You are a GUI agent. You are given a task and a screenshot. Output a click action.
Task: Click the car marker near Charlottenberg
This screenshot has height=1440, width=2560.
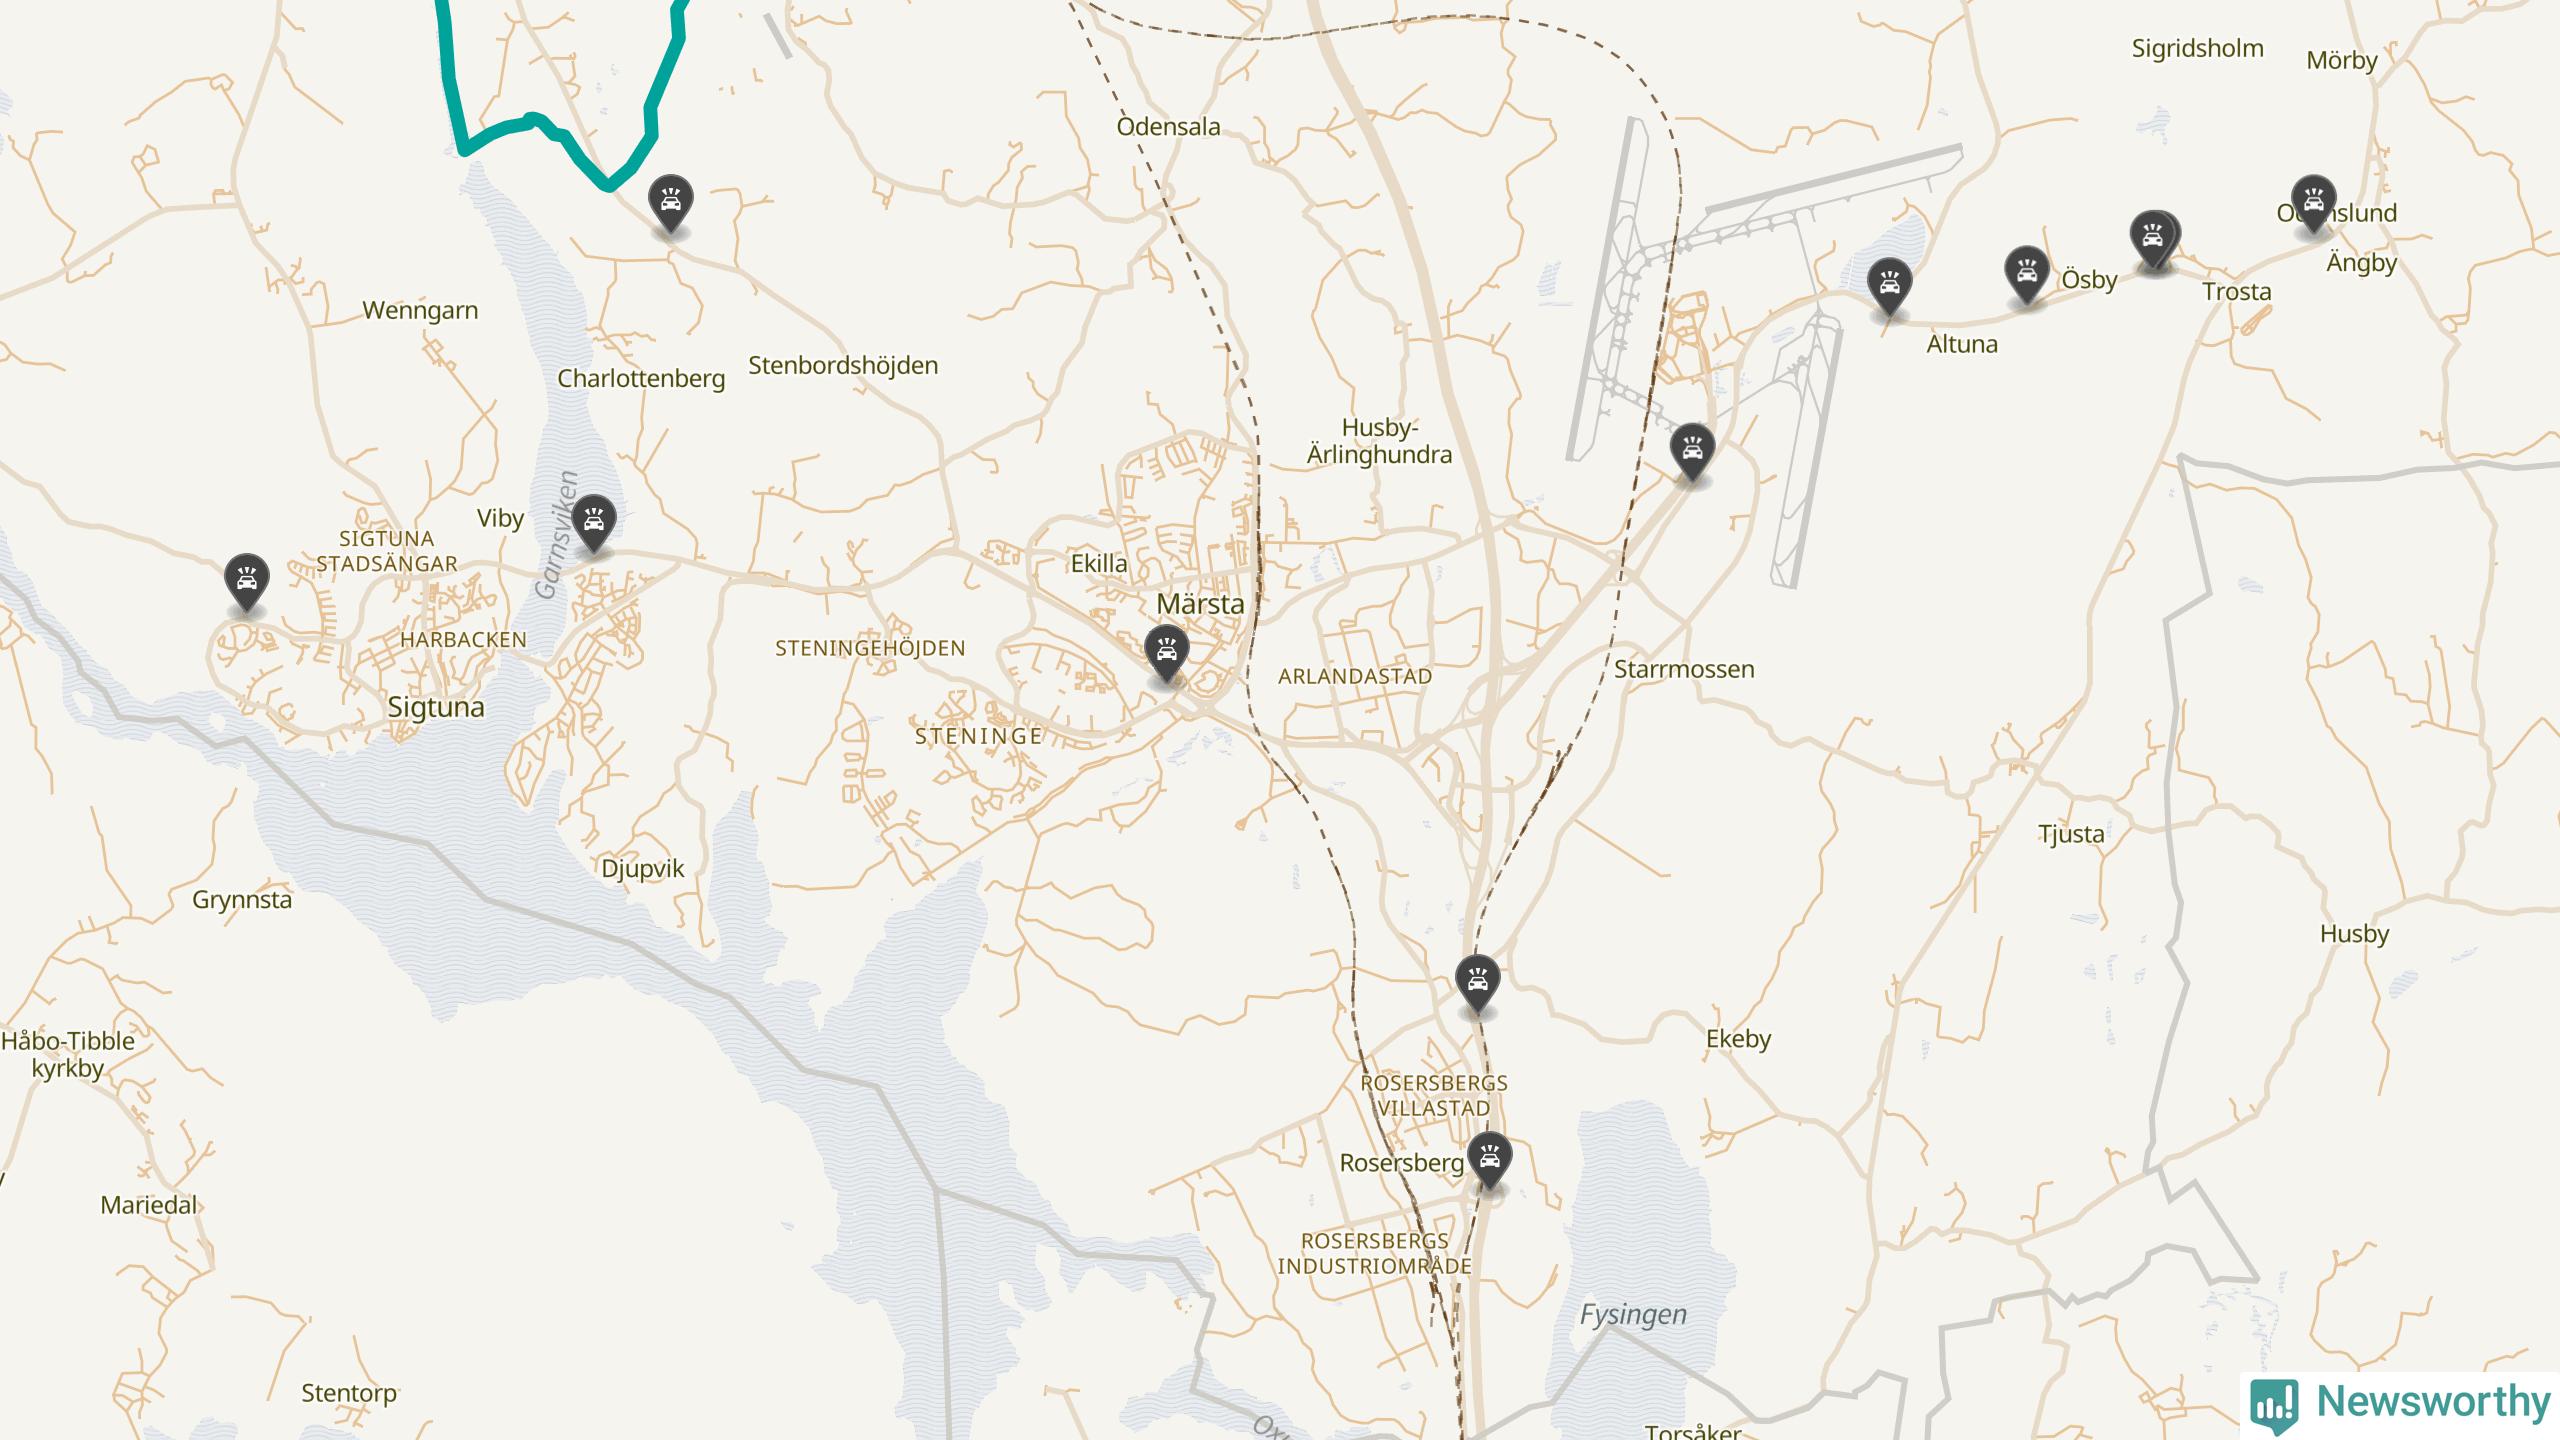tap(671, 204)
